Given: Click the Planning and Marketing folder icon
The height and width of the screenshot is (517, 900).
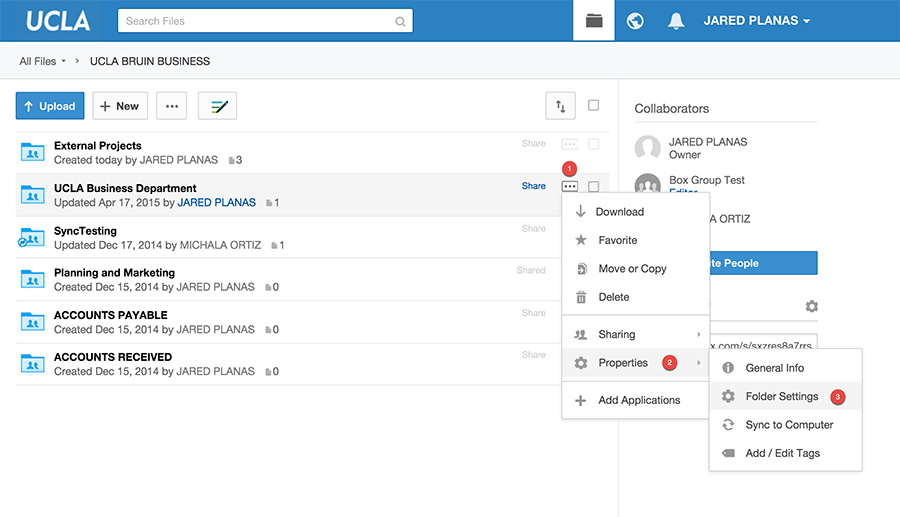Looking at the screenshot, I should [x=33, y=279].
